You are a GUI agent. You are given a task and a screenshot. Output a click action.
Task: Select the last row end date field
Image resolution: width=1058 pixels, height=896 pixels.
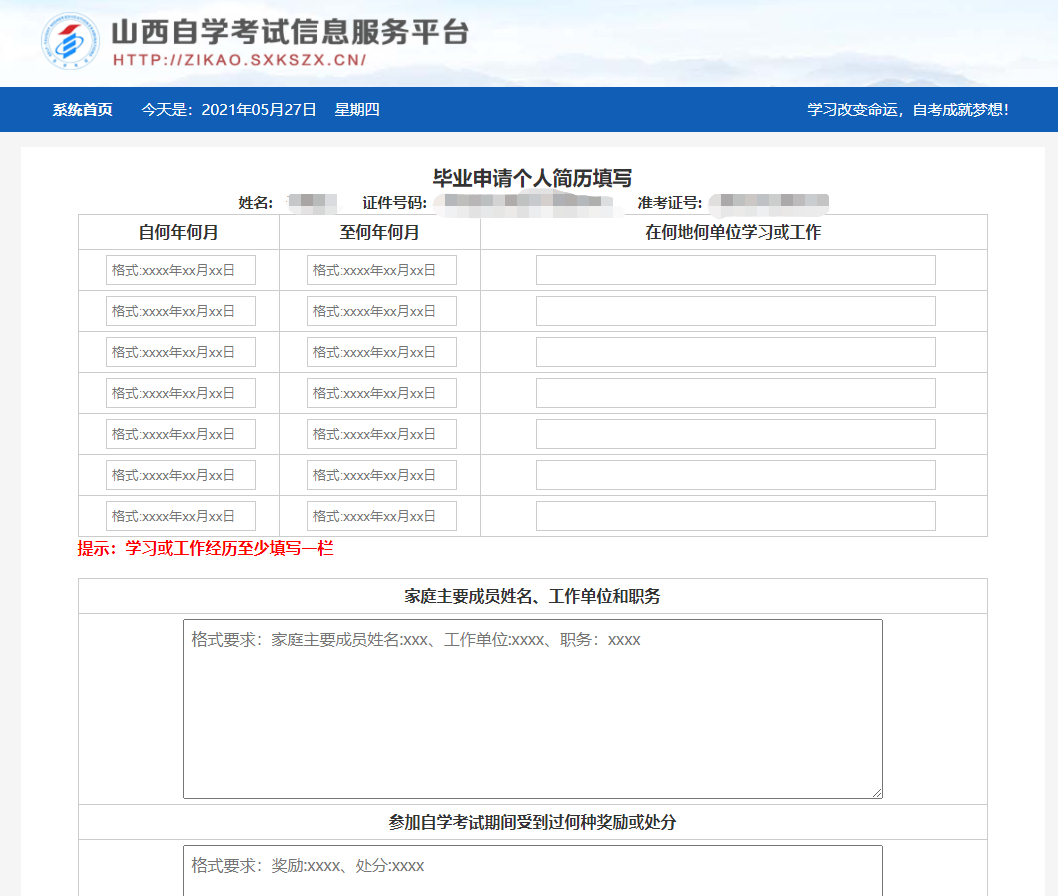click(382, 515)
